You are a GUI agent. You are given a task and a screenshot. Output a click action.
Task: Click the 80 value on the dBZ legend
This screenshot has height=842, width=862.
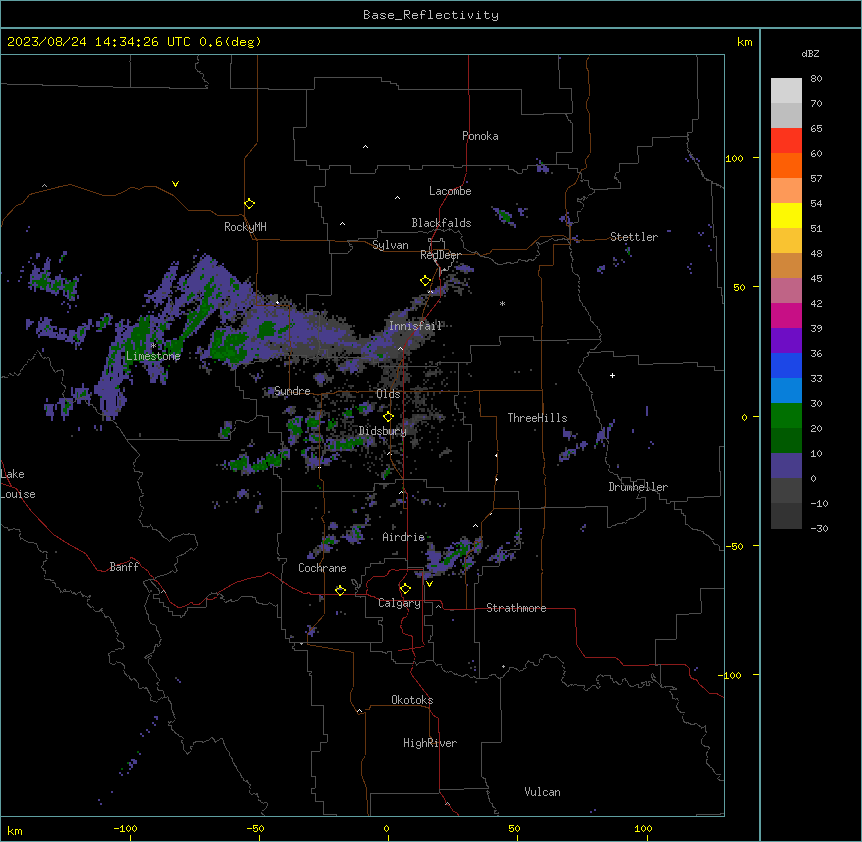[x=816, y=79]
